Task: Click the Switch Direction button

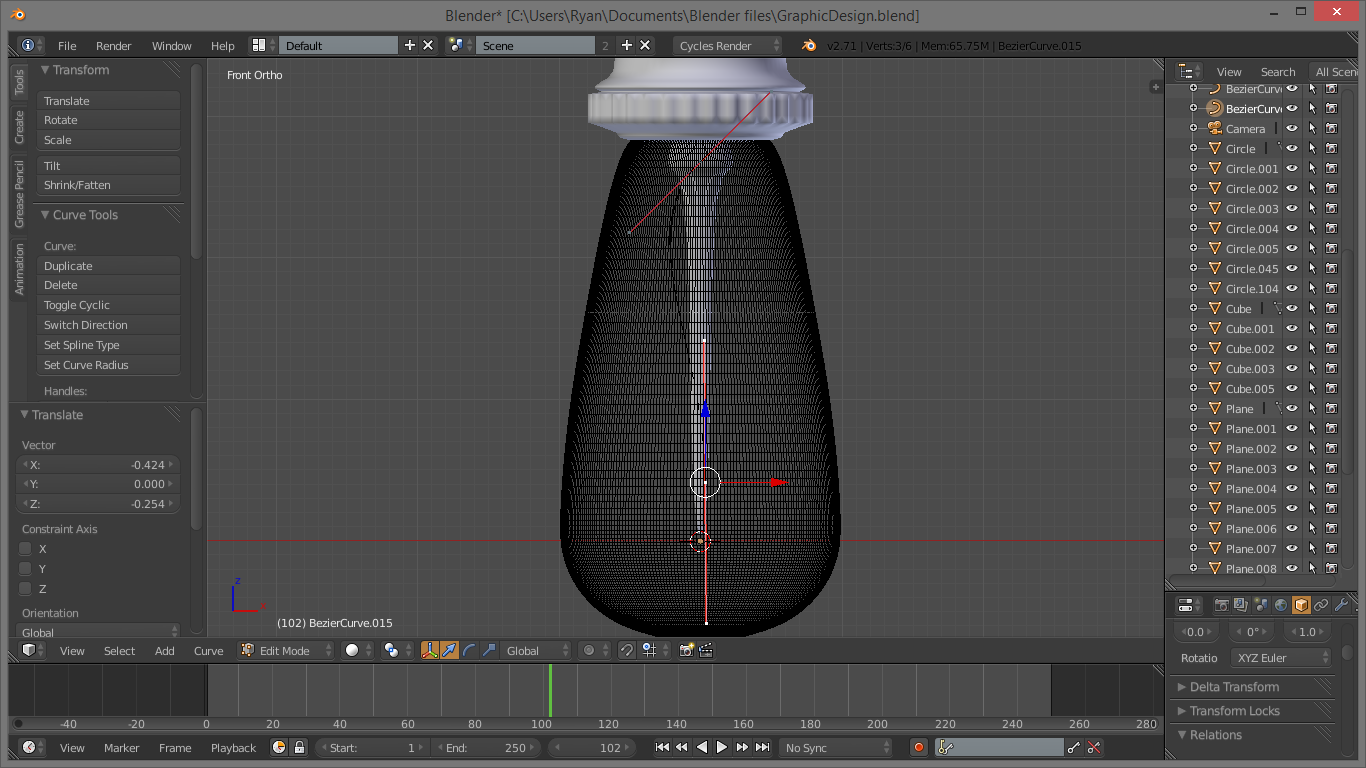Action: (109, 325)
